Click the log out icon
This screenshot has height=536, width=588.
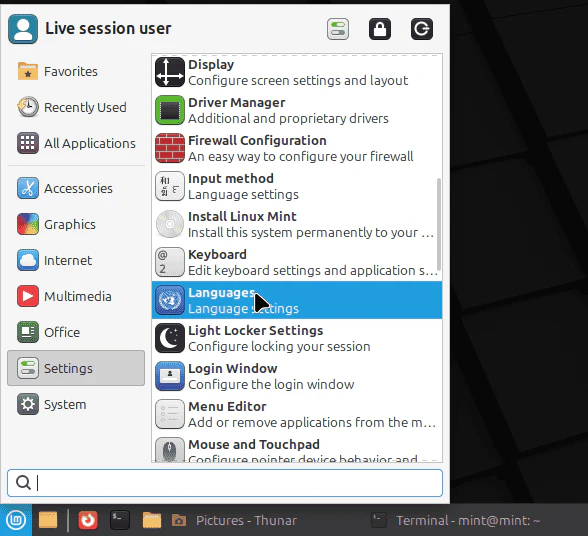pos(422,29)
